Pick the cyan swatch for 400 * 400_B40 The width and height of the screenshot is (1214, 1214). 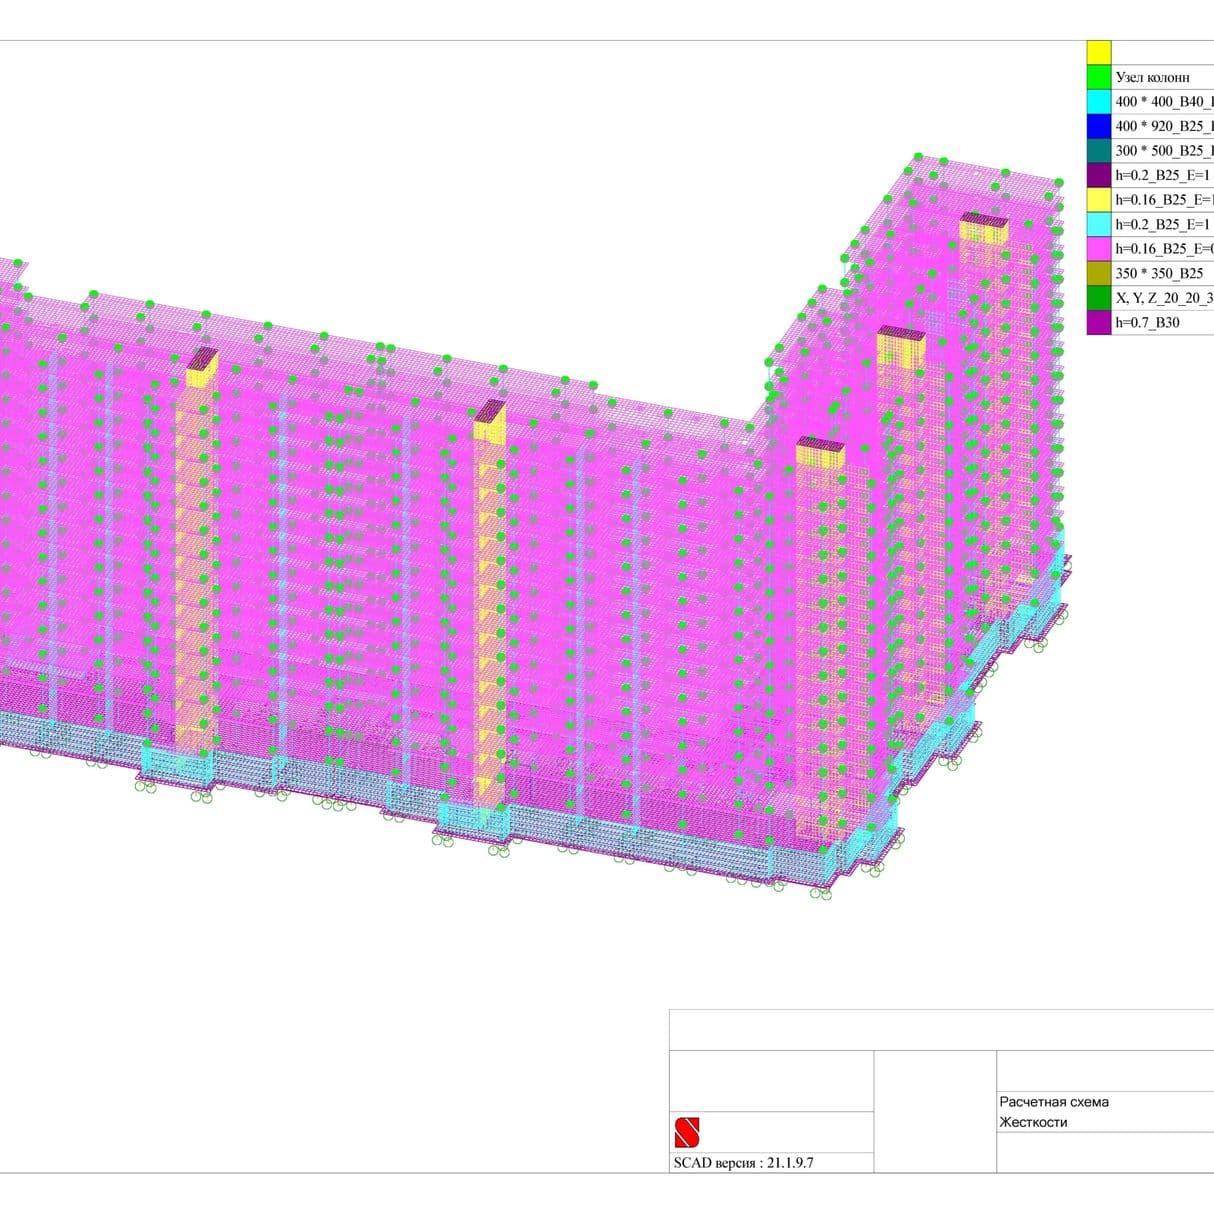pos(1098,101)
